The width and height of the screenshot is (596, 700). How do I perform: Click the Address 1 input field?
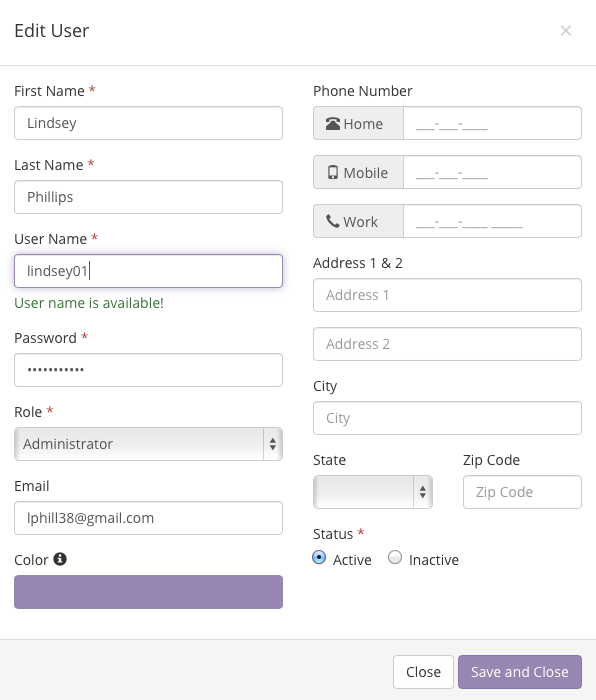pos(447,295)
